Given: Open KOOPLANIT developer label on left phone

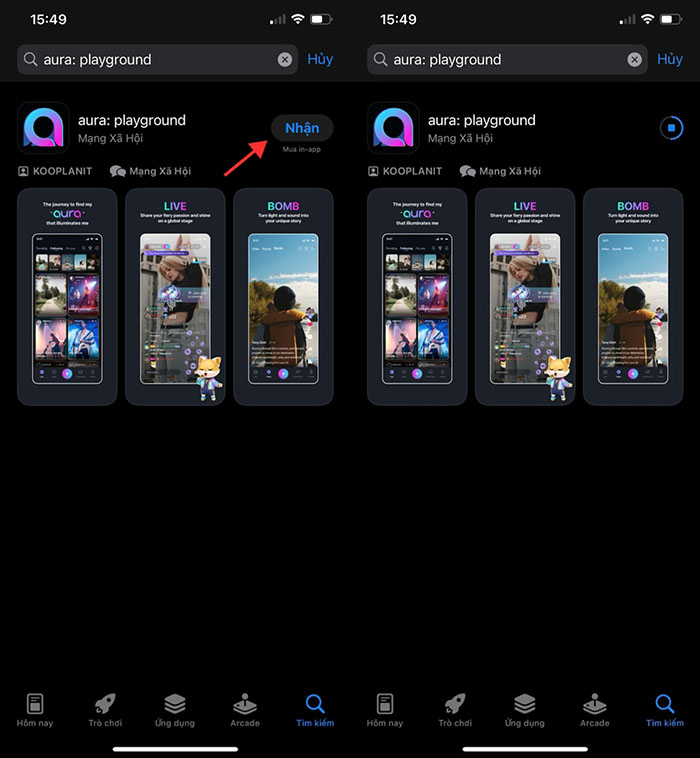Looking at the screenshot, I should click(x=55, y=171).
